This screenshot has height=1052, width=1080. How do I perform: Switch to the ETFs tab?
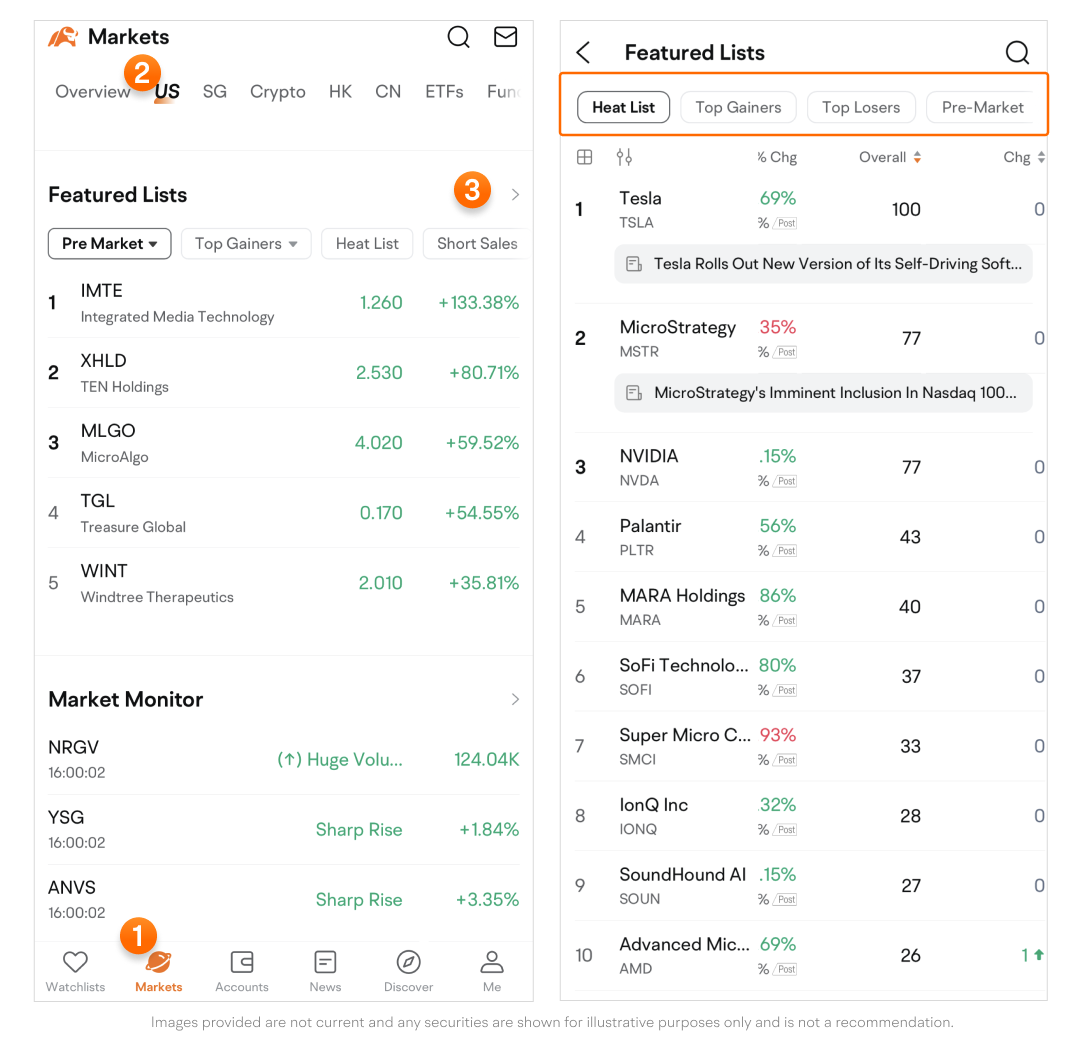[x=444, y=92]
